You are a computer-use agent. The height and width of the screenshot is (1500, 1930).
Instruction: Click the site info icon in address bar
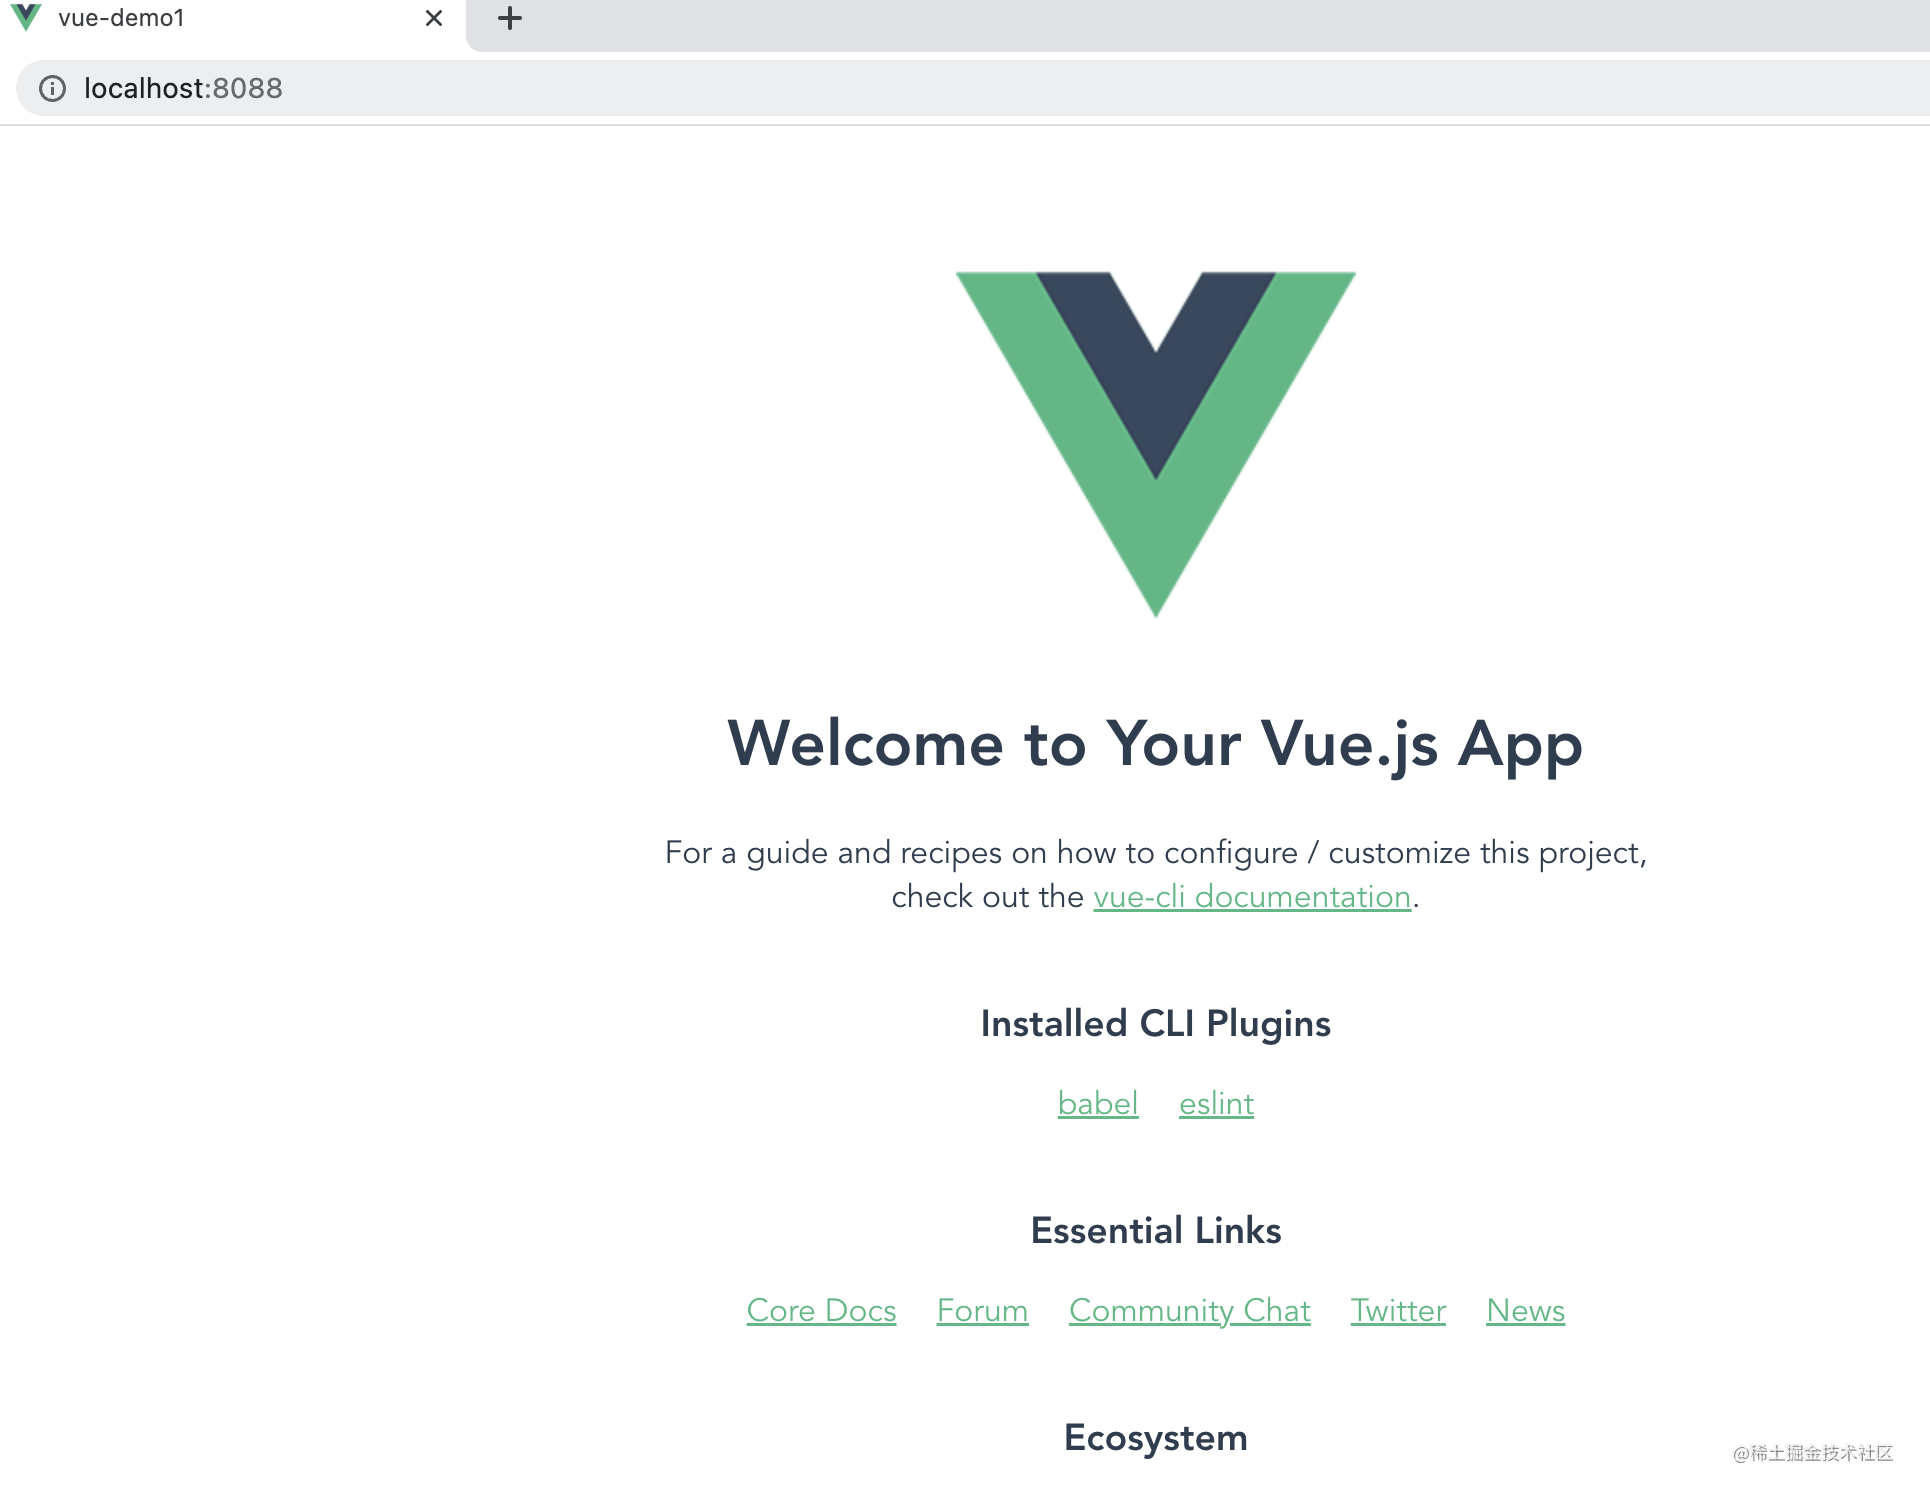pyautogui.click(x=52, y=89)
